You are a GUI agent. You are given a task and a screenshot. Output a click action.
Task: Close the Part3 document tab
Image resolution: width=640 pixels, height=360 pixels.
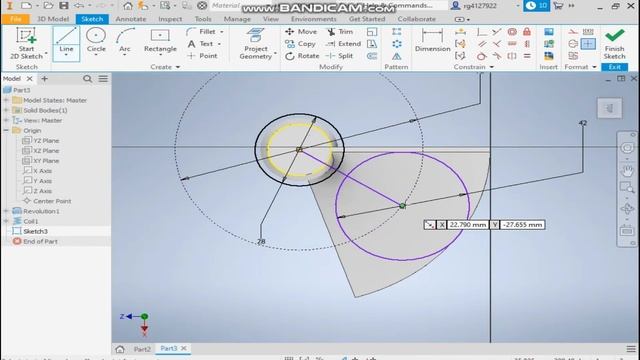coord(184,348)
